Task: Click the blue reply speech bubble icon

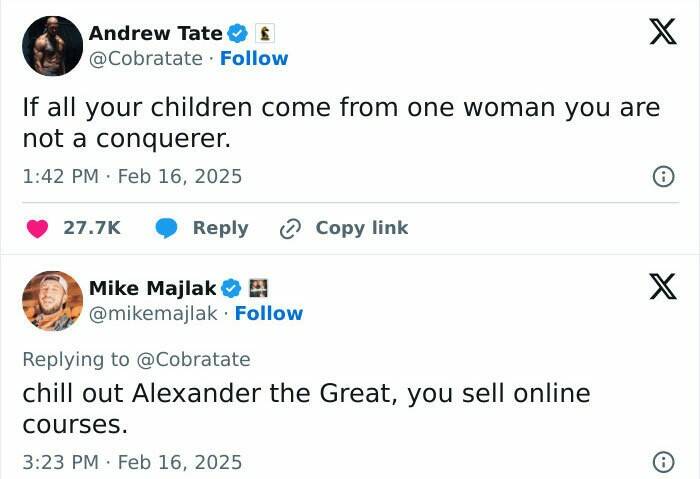Action: 167,228
